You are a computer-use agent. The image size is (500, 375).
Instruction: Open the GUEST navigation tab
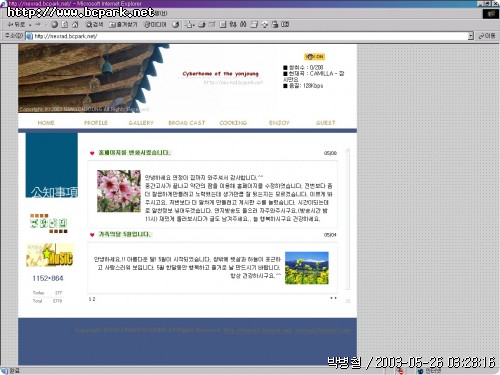(326, 123)
